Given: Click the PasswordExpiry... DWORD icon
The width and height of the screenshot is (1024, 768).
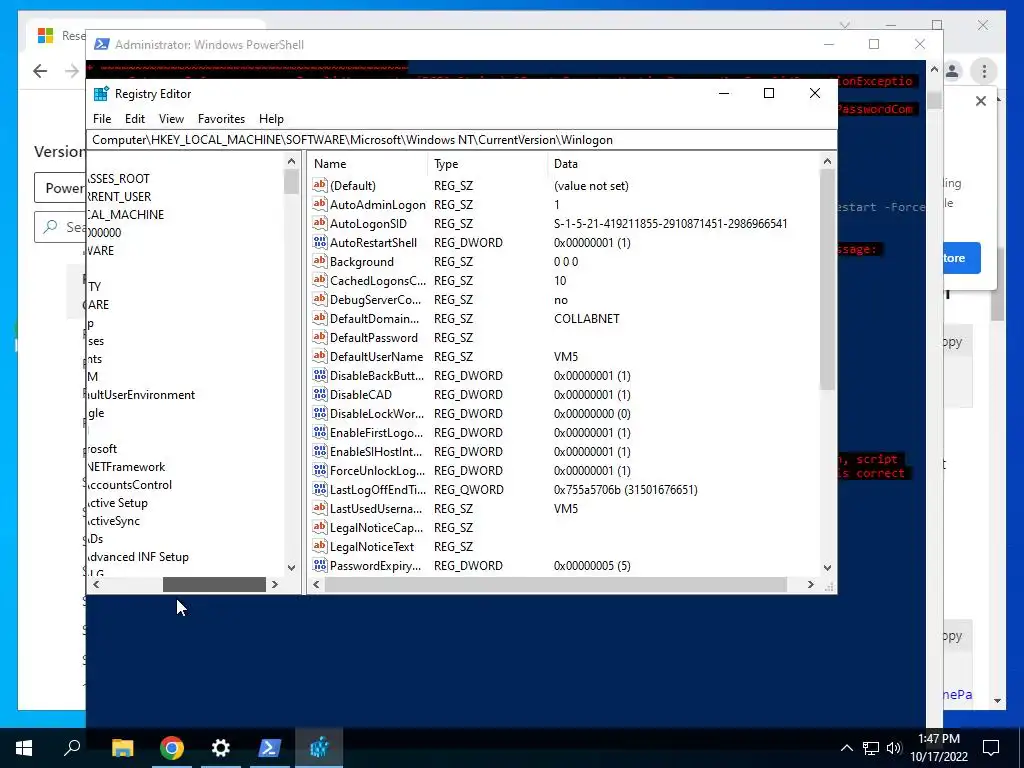Looking at the screenshot, I should [319, 566].
